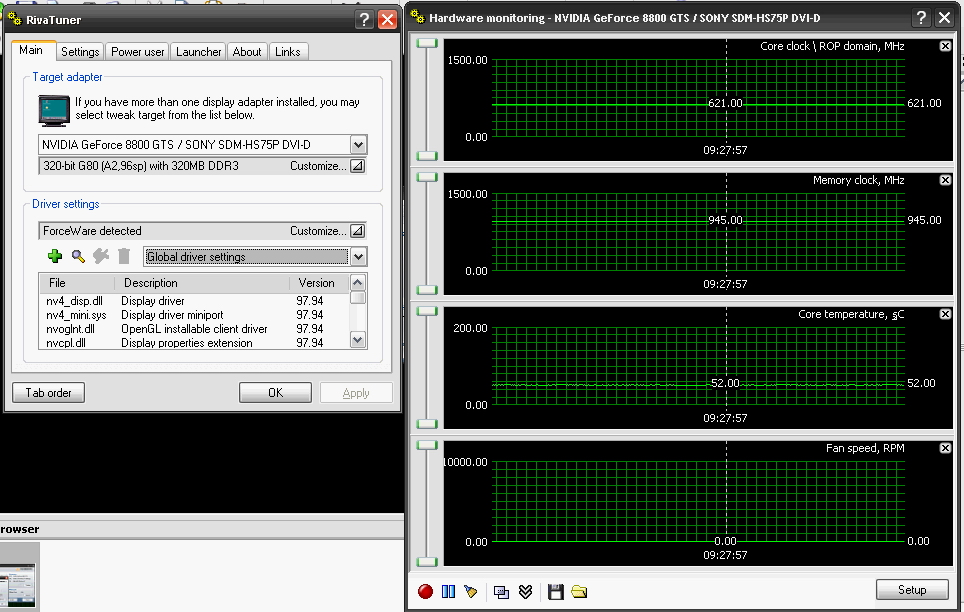Click help question mark in Hardware monitoring window
Screen dimensions: 964x612
[x=920, y=18]
